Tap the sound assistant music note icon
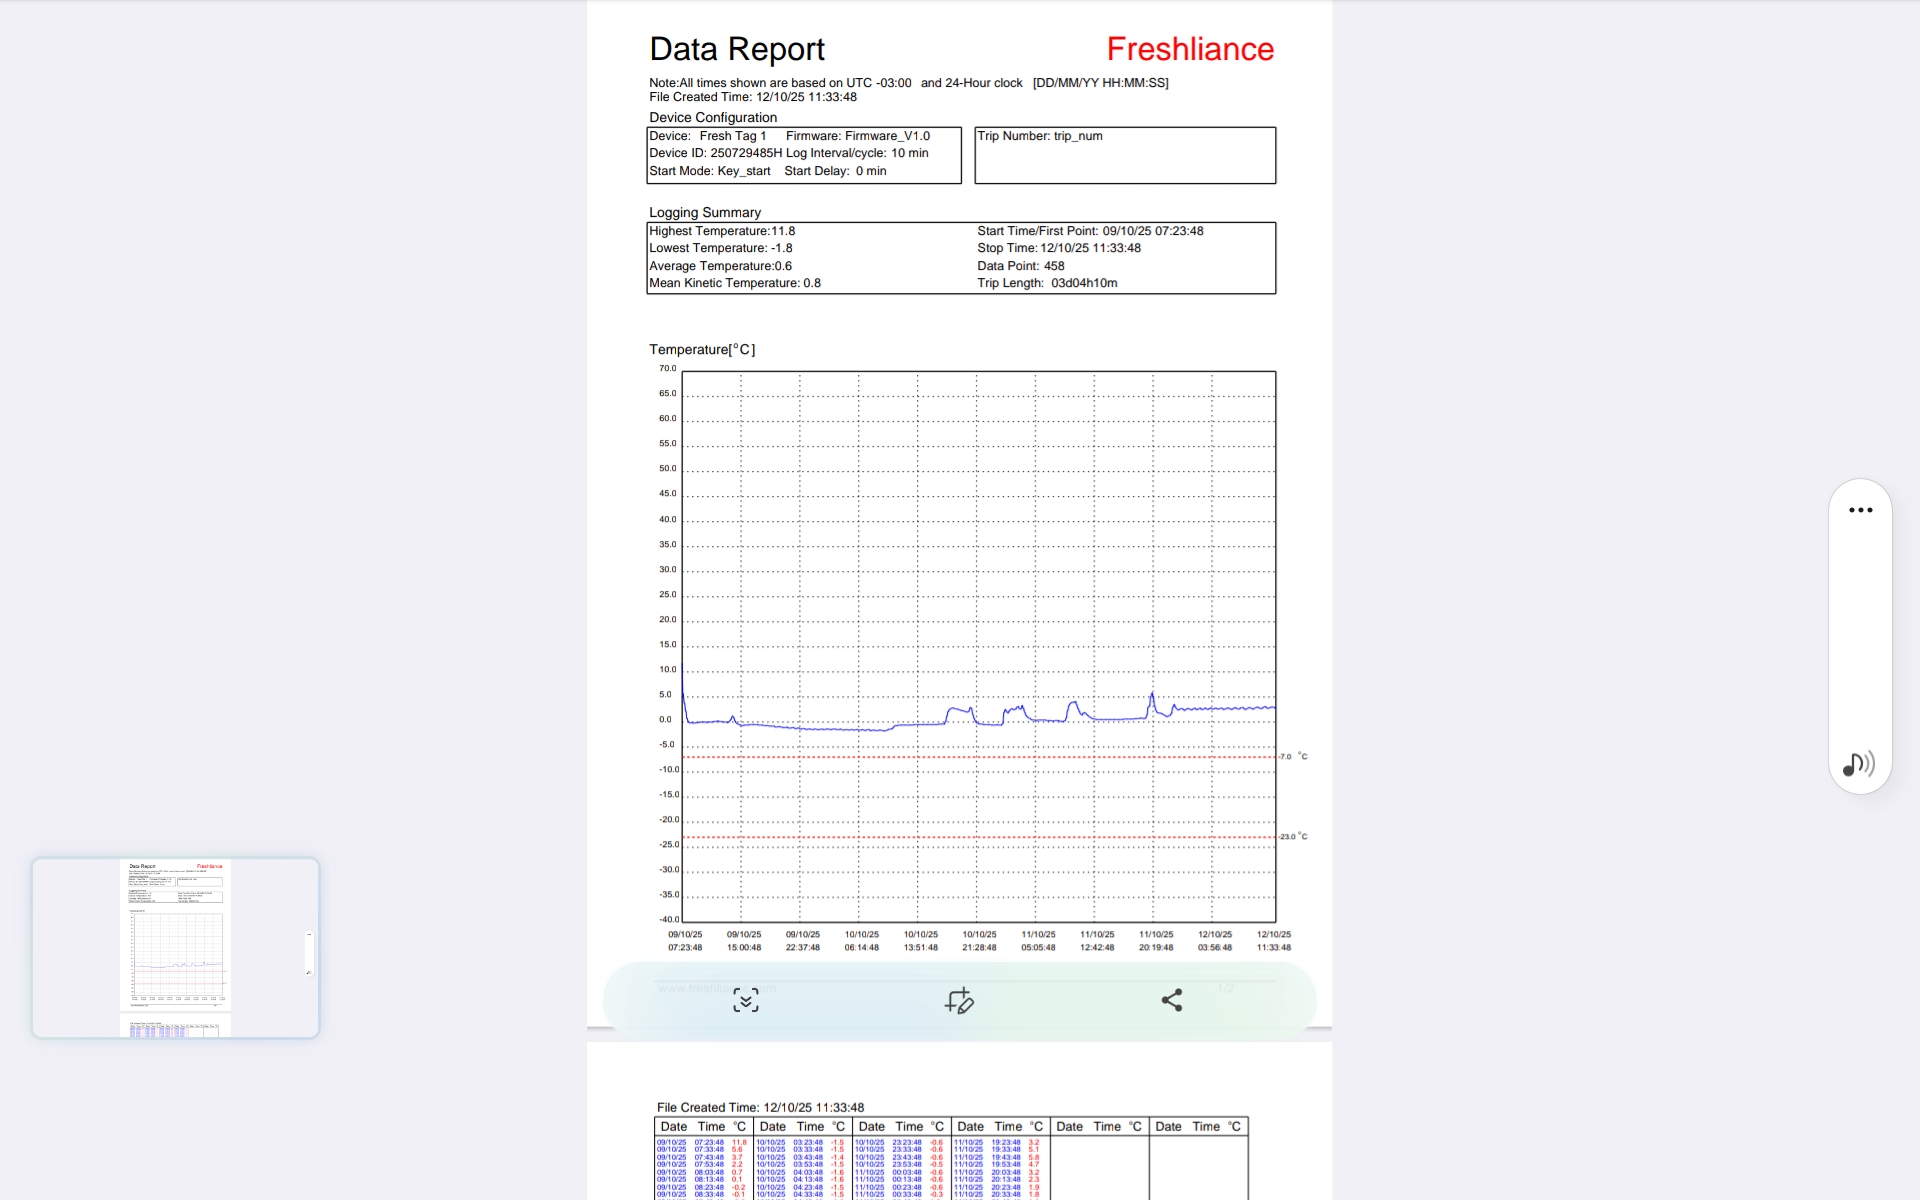This screenshot has width=1920, height=1200. click(x=1858, y=765)
